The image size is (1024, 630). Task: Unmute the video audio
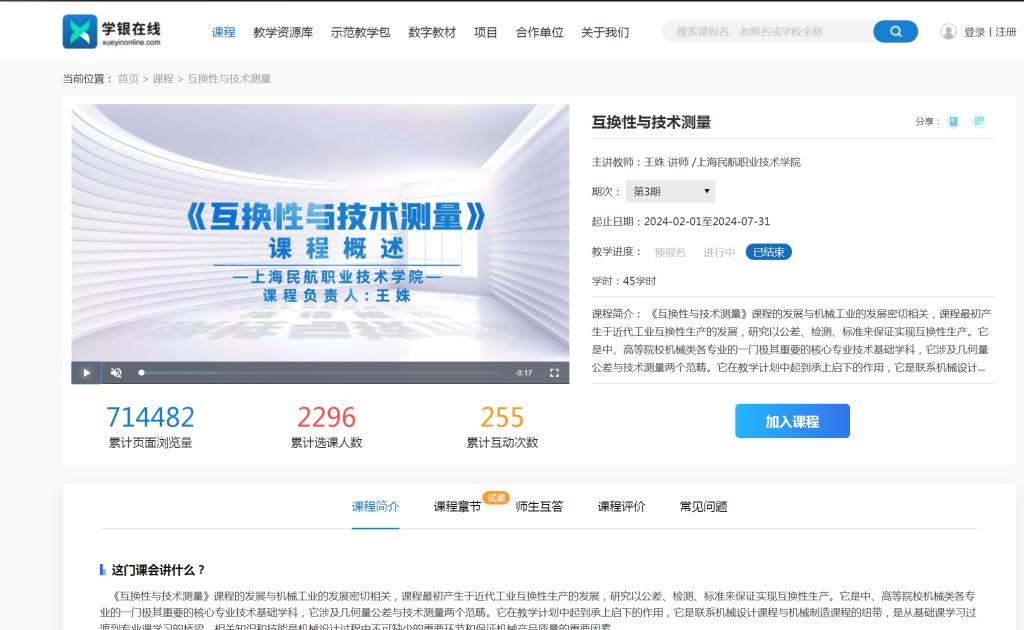coord(116,373)
